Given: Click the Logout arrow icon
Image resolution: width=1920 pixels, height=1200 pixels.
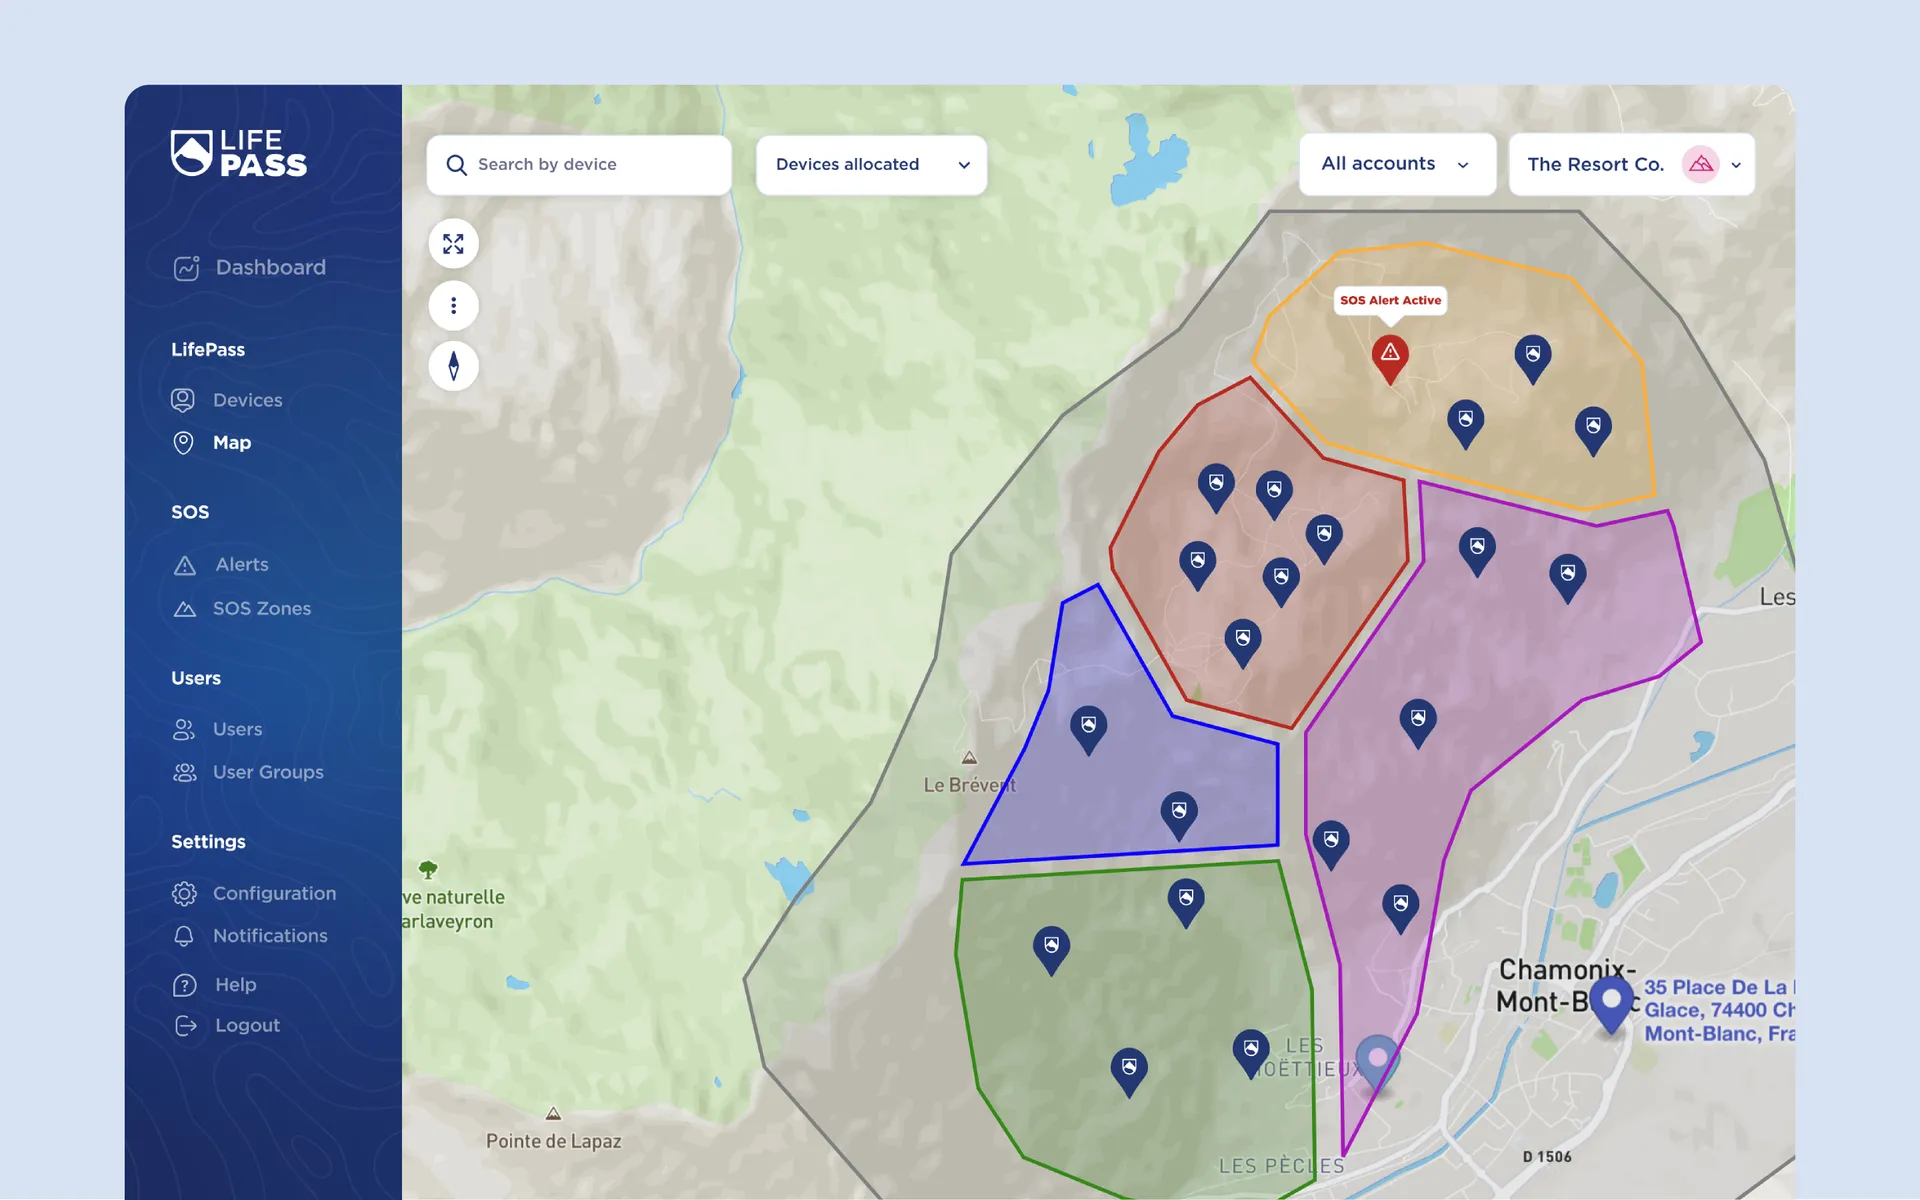Looking at the screenshot, I should [186, 1025].
